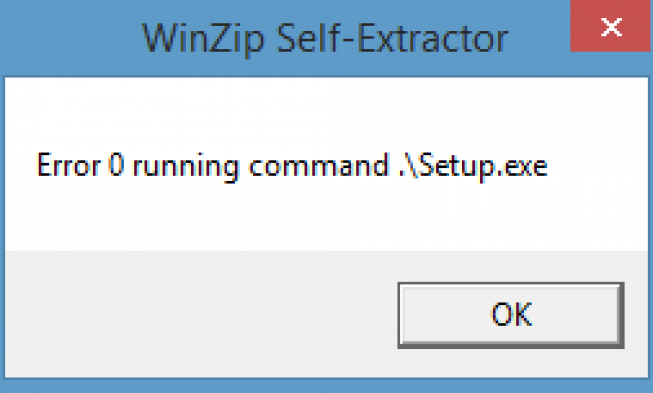Click the gray footer beside OK
The height and width of the screenshot is (393, 653).
(x=200, y=314)
